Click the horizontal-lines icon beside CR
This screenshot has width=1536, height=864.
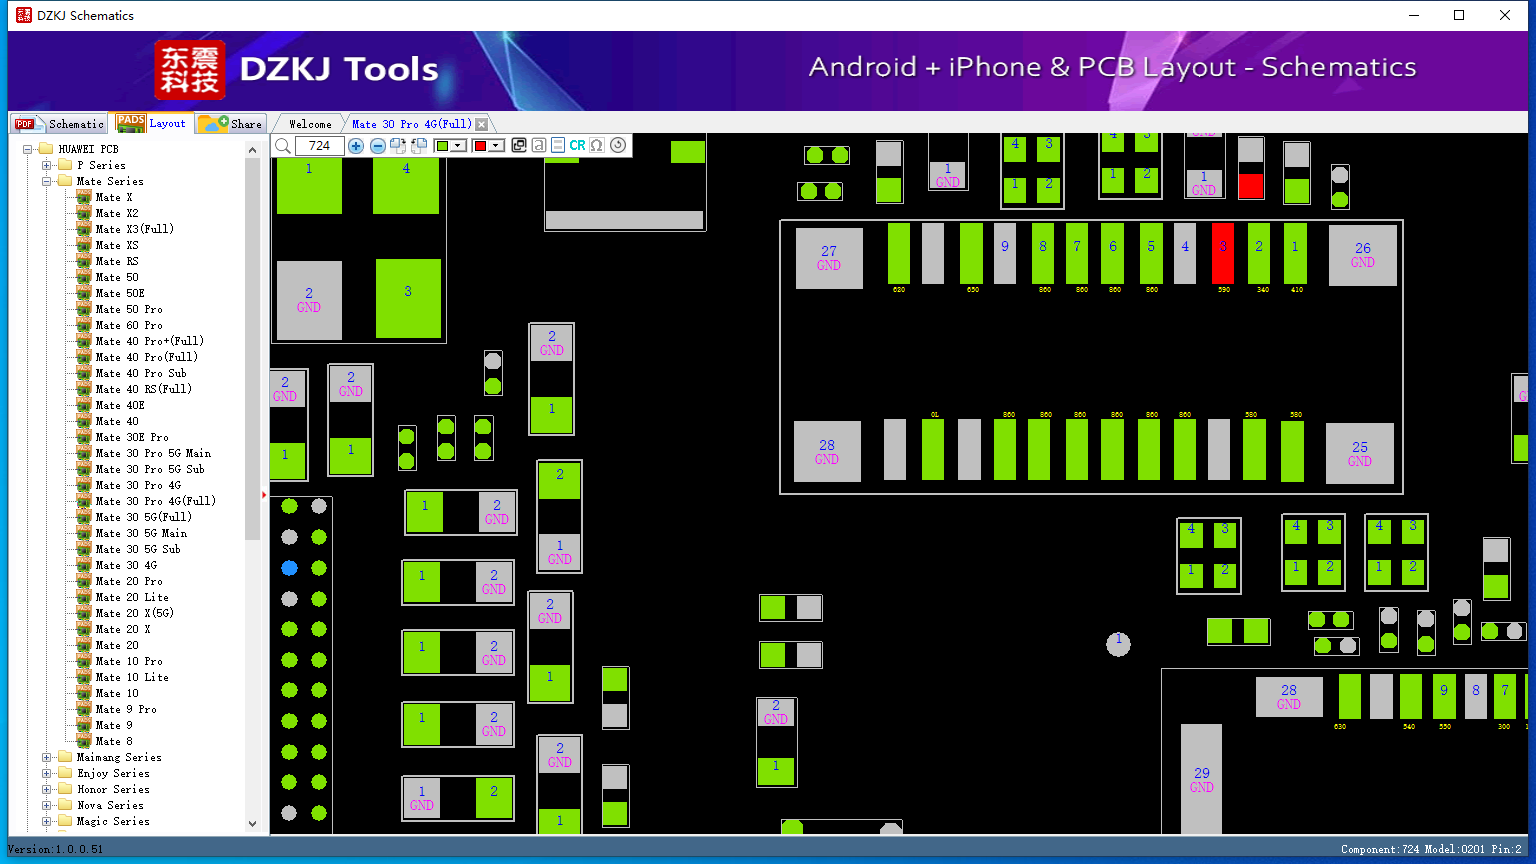558,146
